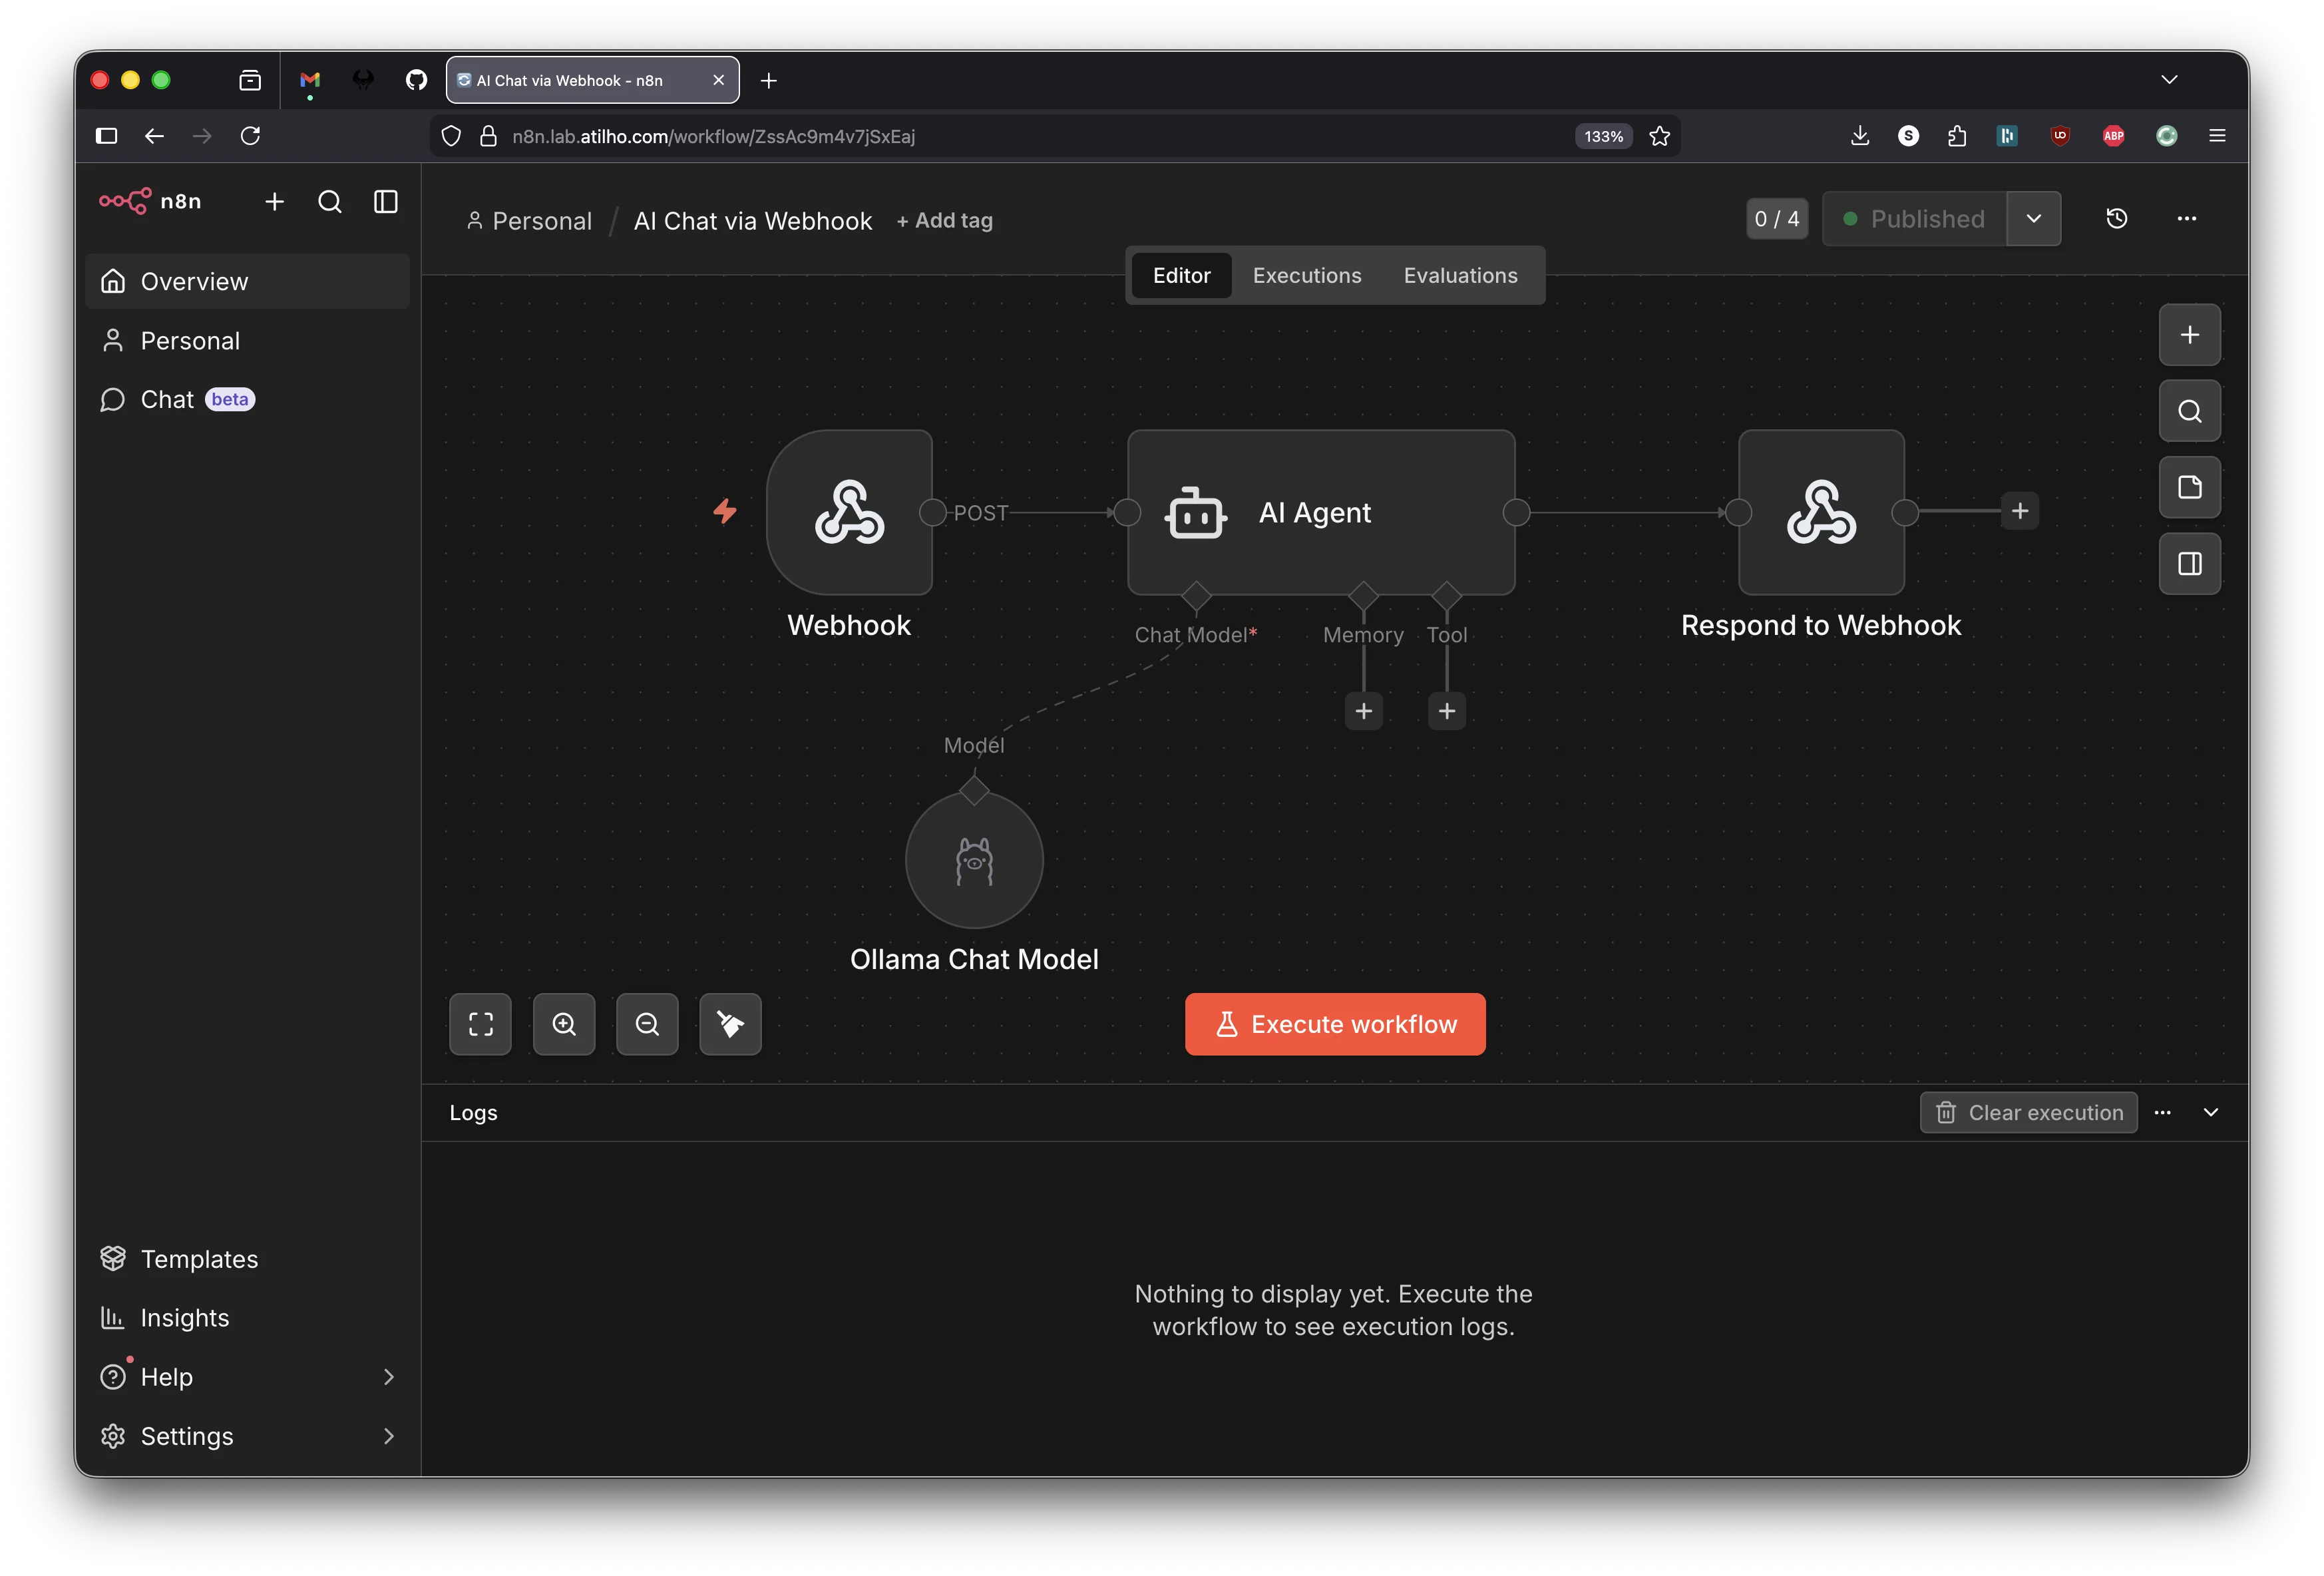Expand the Help menu chevron
Image resolution: width=2324 pixels, height=1576 pixels.
point(389,1377)
